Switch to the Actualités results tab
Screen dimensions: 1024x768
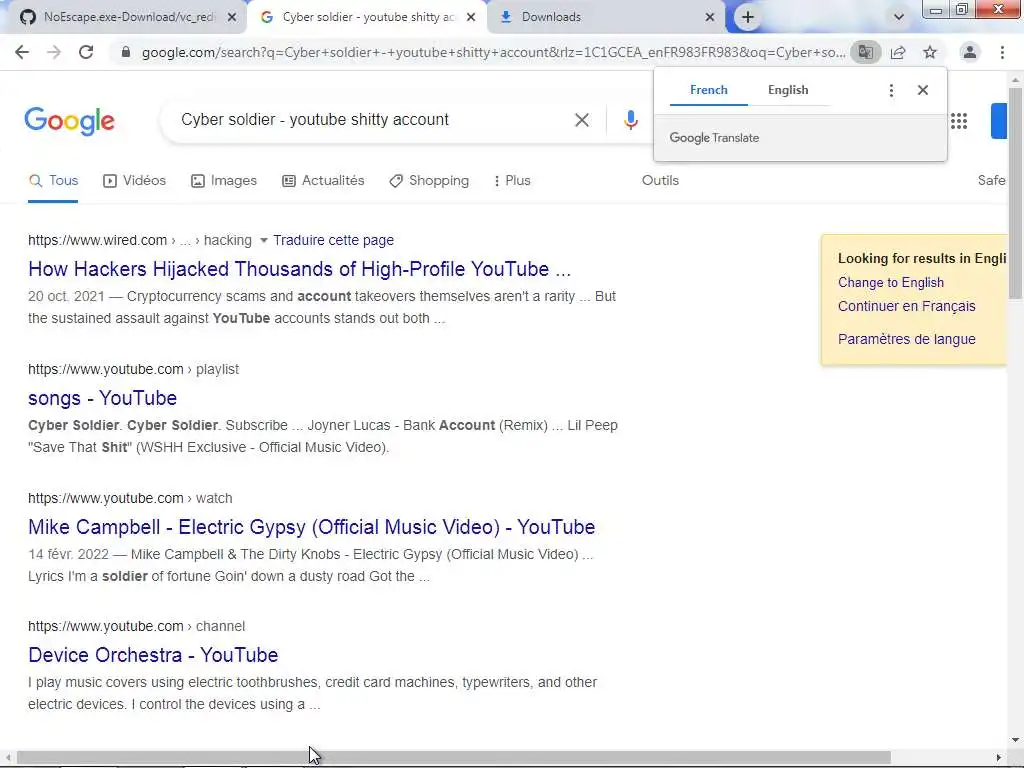click(x=323, y=181)
